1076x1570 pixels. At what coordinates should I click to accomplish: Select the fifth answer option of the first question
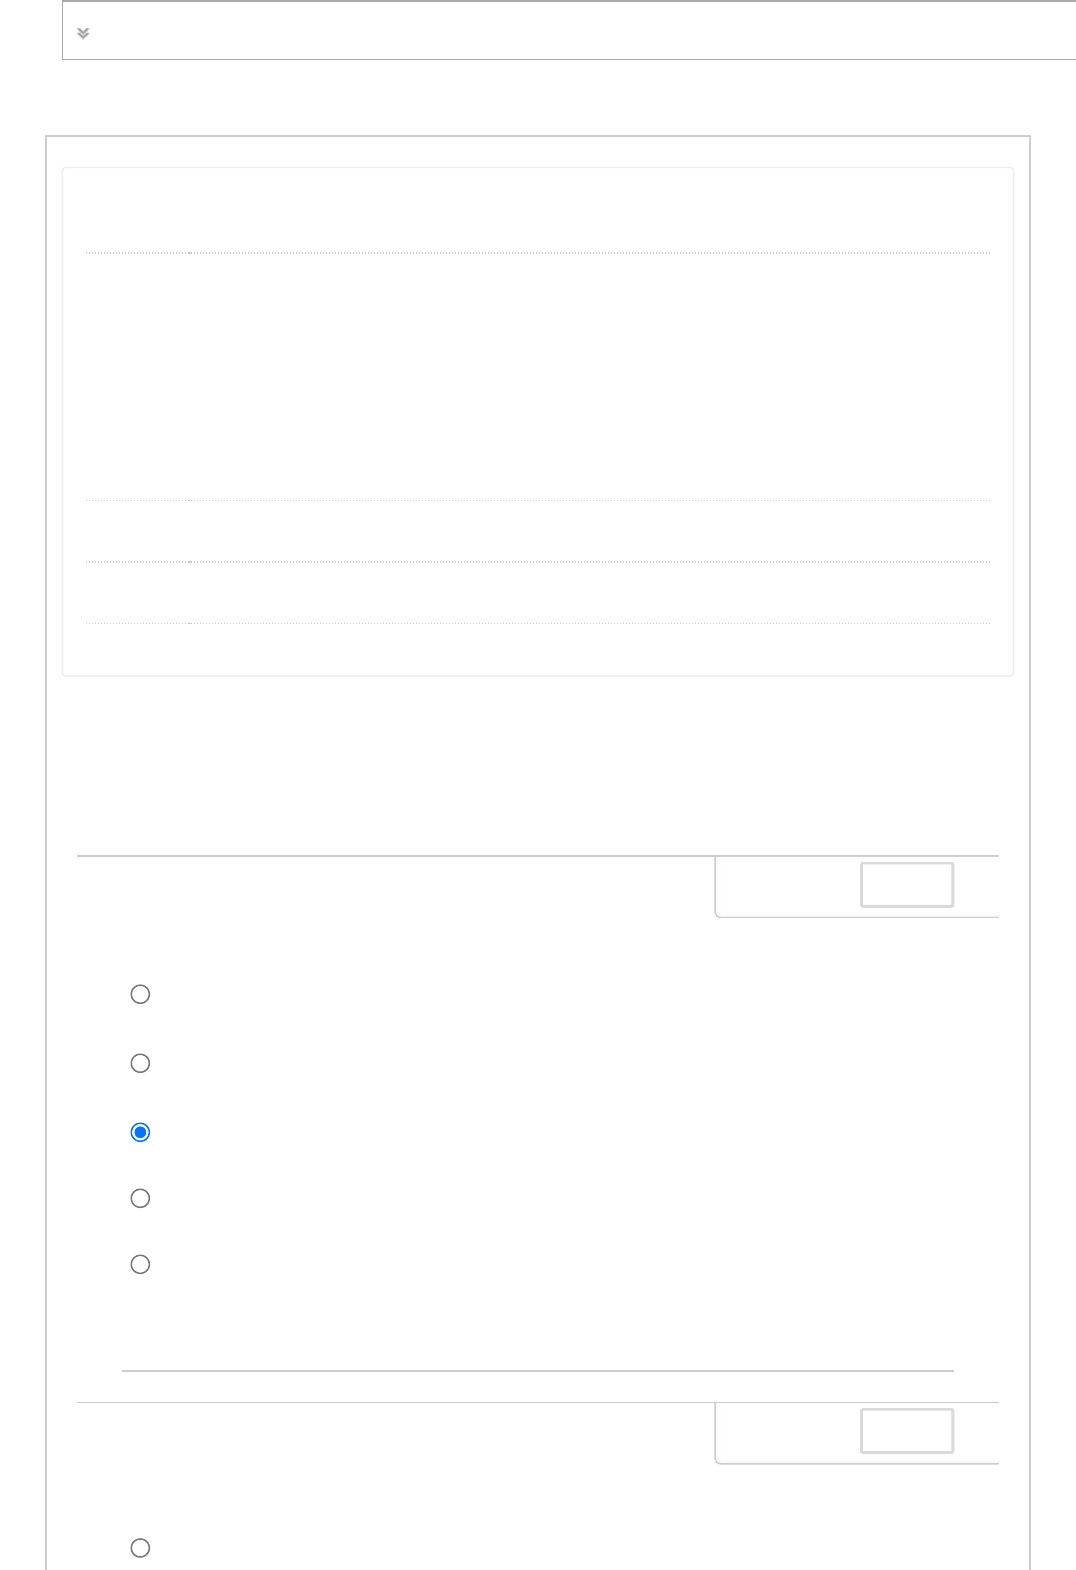[x=141, y=1264]
